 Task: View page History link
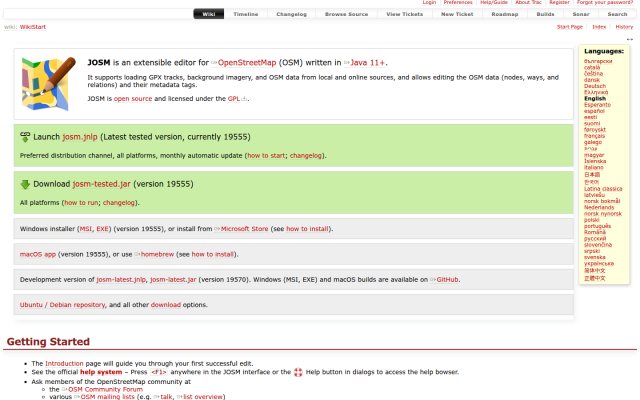(x=624, y=27)
